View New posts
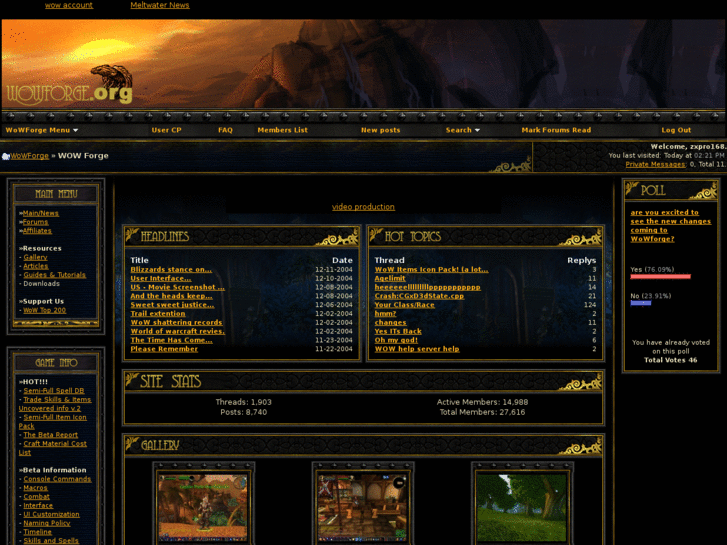This screenshot has width=727, height=545. pos(380,130)
